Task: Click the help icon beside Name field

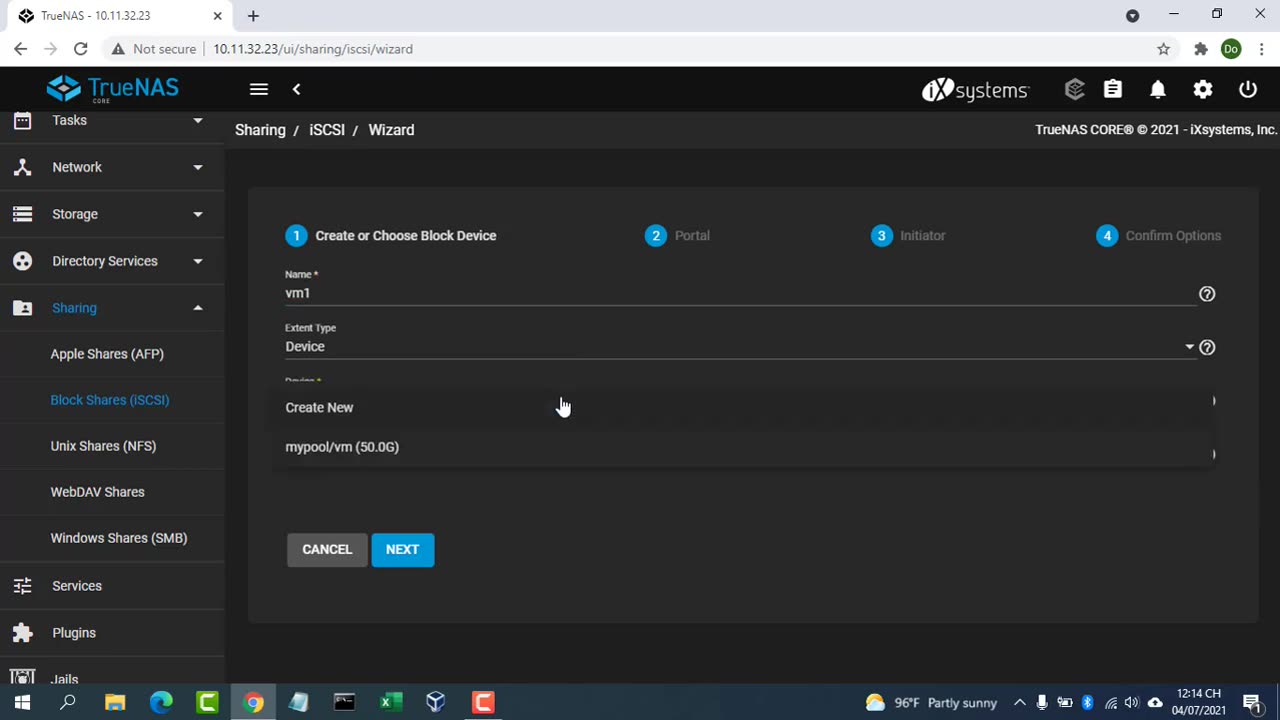Action: pos(1207,294)
